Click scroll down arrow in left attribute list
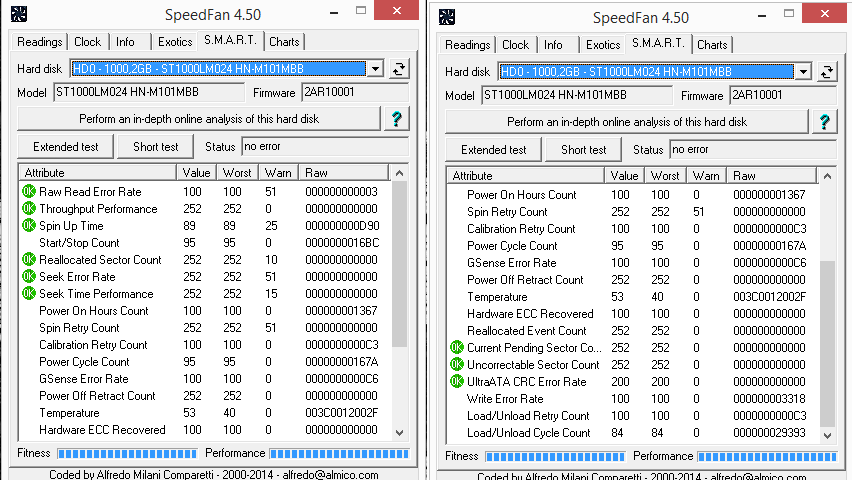Image resolution: width=852 pixels, height=480 pixels. click(399, 433)
